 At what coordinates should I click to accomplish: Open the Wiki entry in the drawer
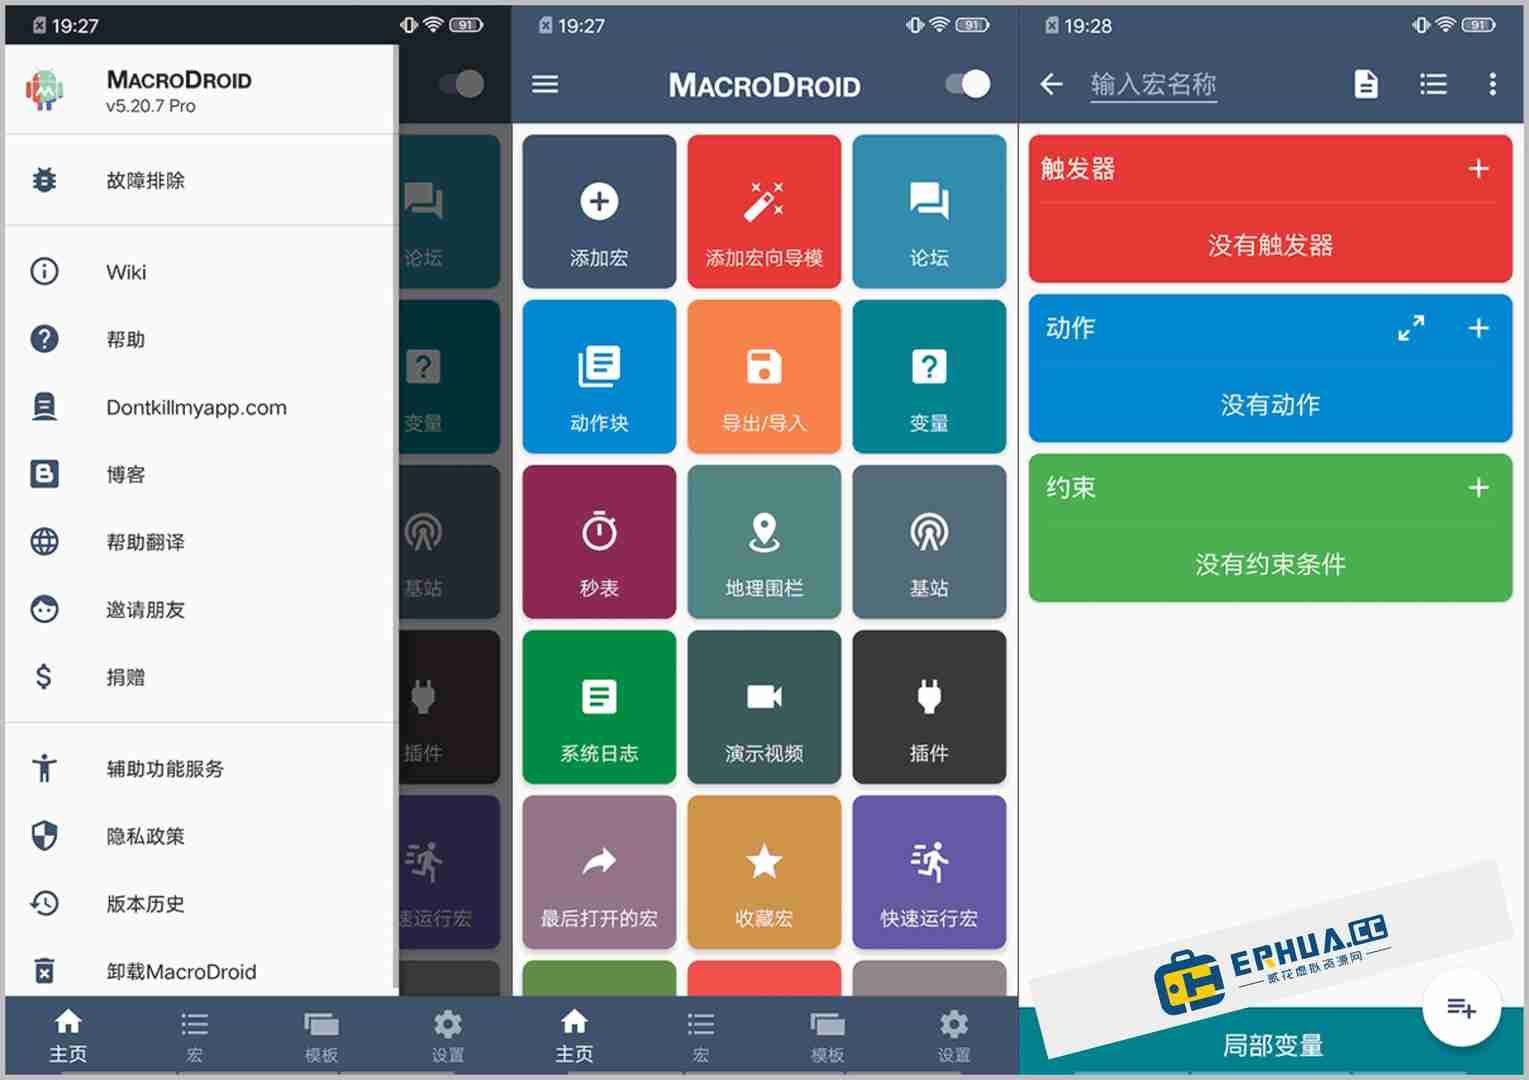200,272
